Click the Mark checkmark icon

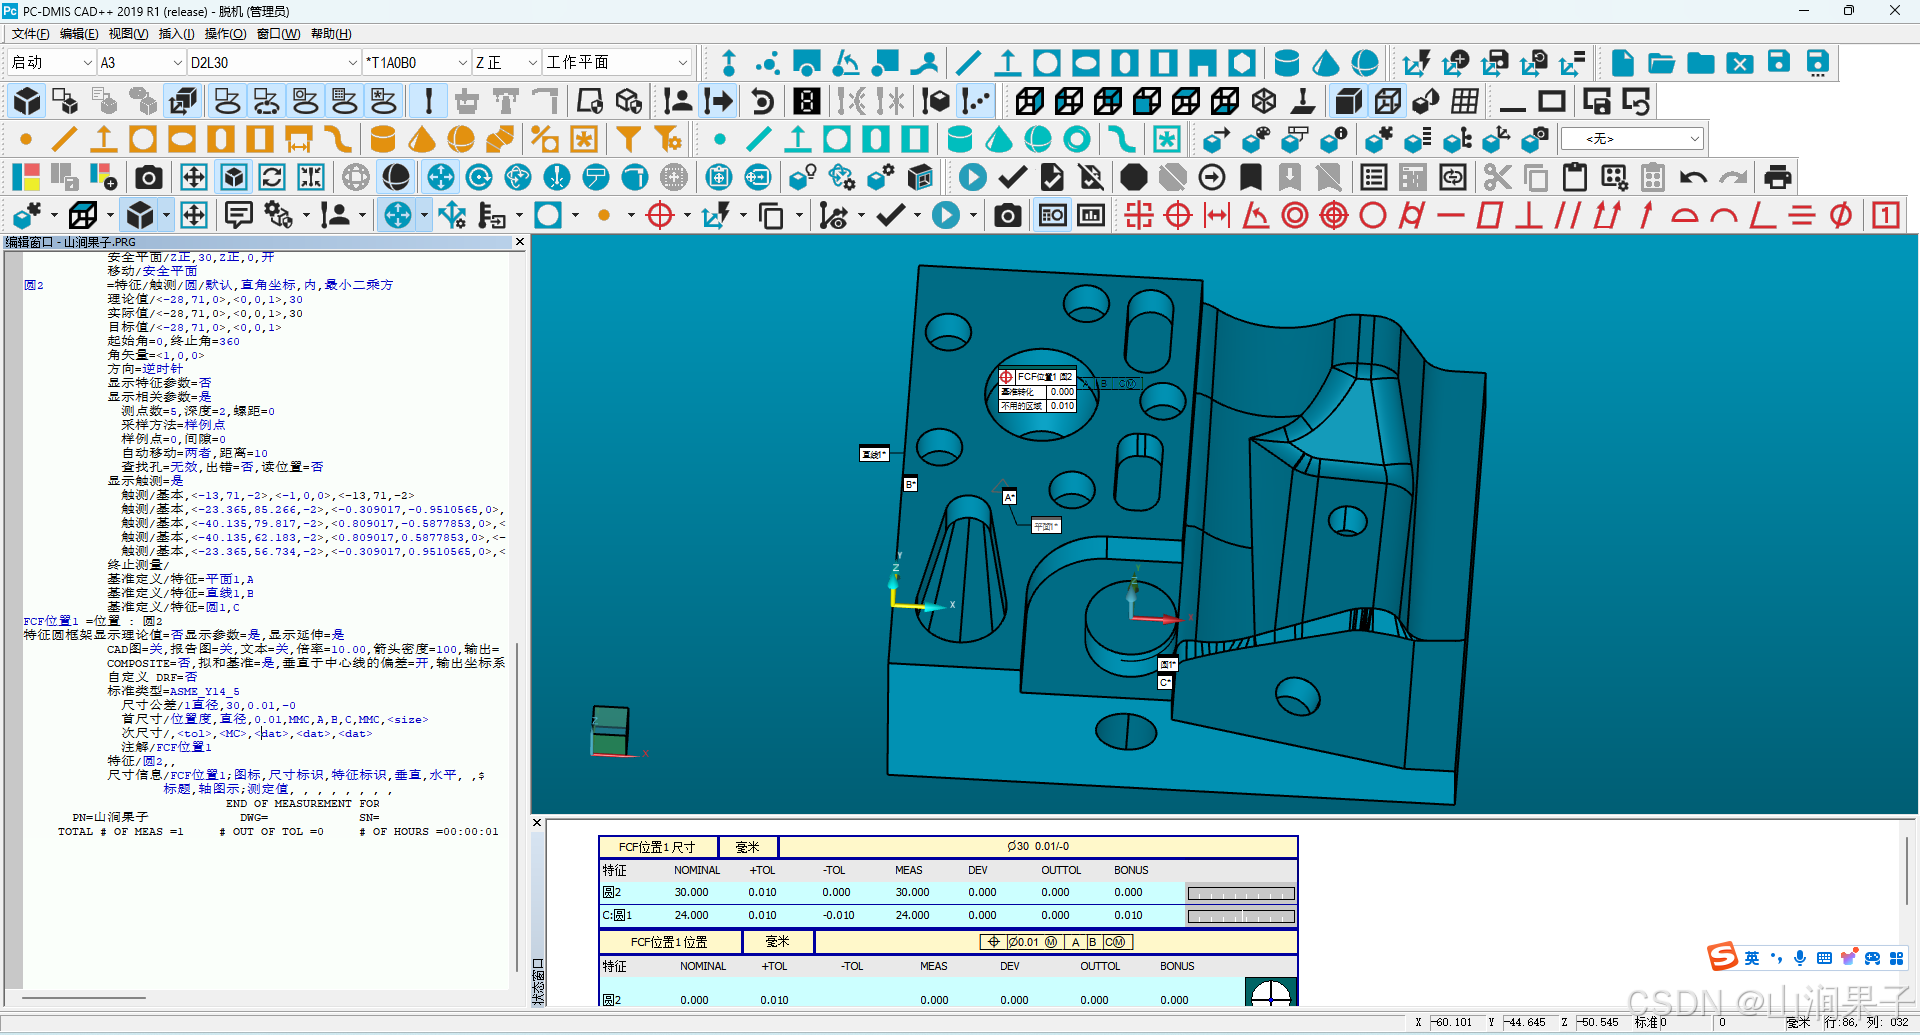coord(1013,177)
